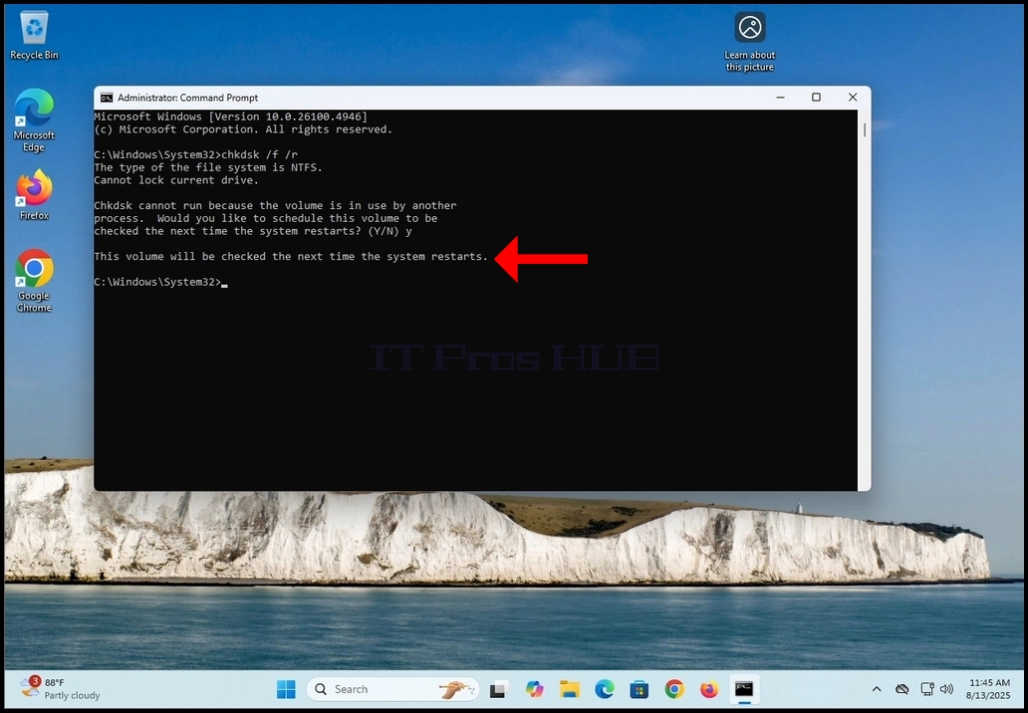
Task: Open Microsoft Store from the taskbar
Action: 639,689
